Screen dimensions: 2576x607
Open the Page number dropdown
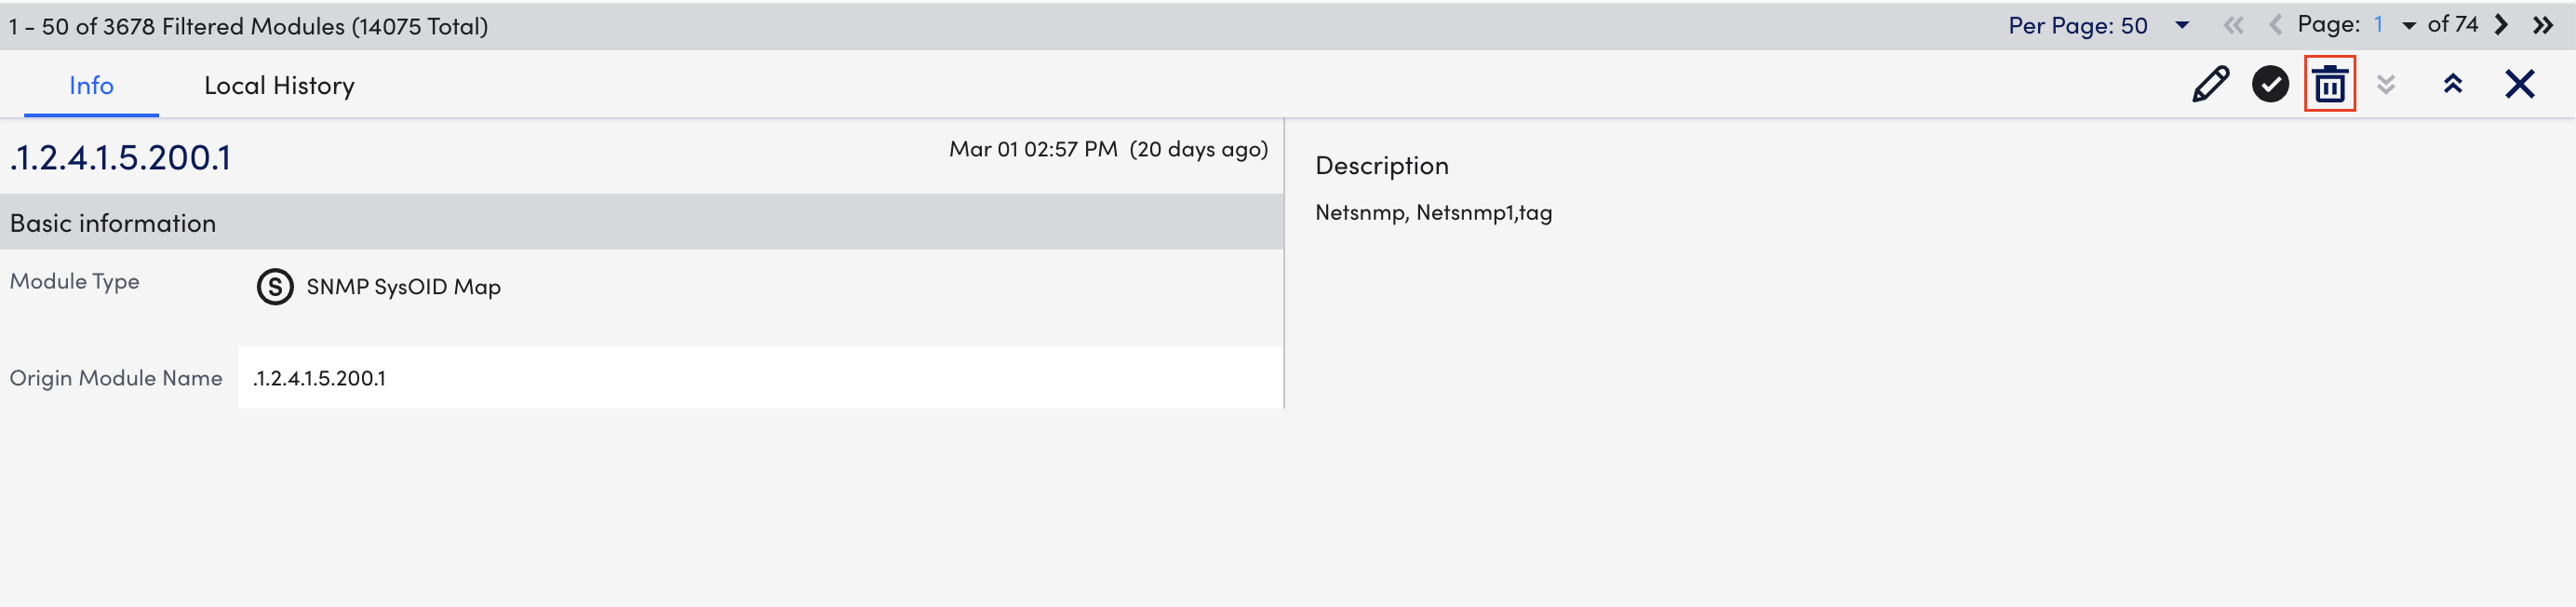click(x=2395, y=25)
